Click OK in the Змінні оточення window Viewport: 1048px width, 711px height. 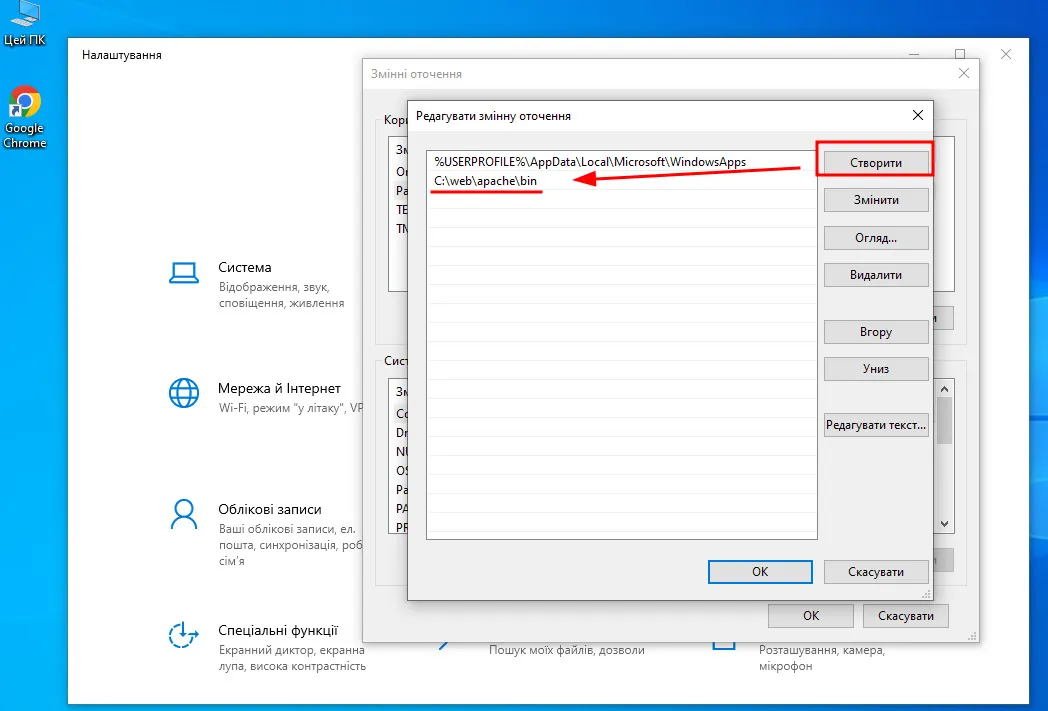[x=811, y=616]
